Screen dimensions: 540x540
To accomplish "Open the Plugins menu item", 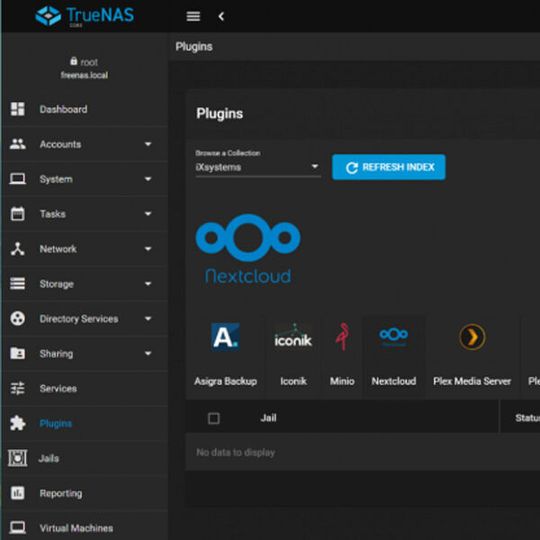I will coord(85,423).
